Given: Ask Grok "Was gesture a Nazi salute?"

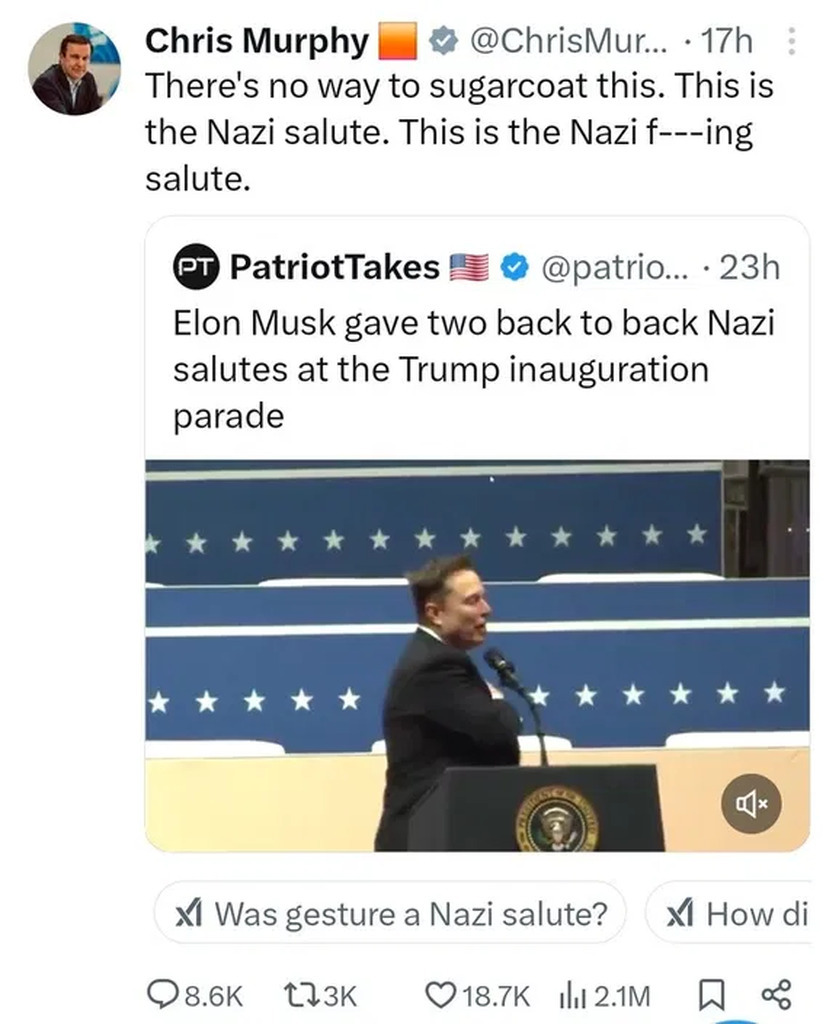Looking at the screenshot, I should coord(390,912).
